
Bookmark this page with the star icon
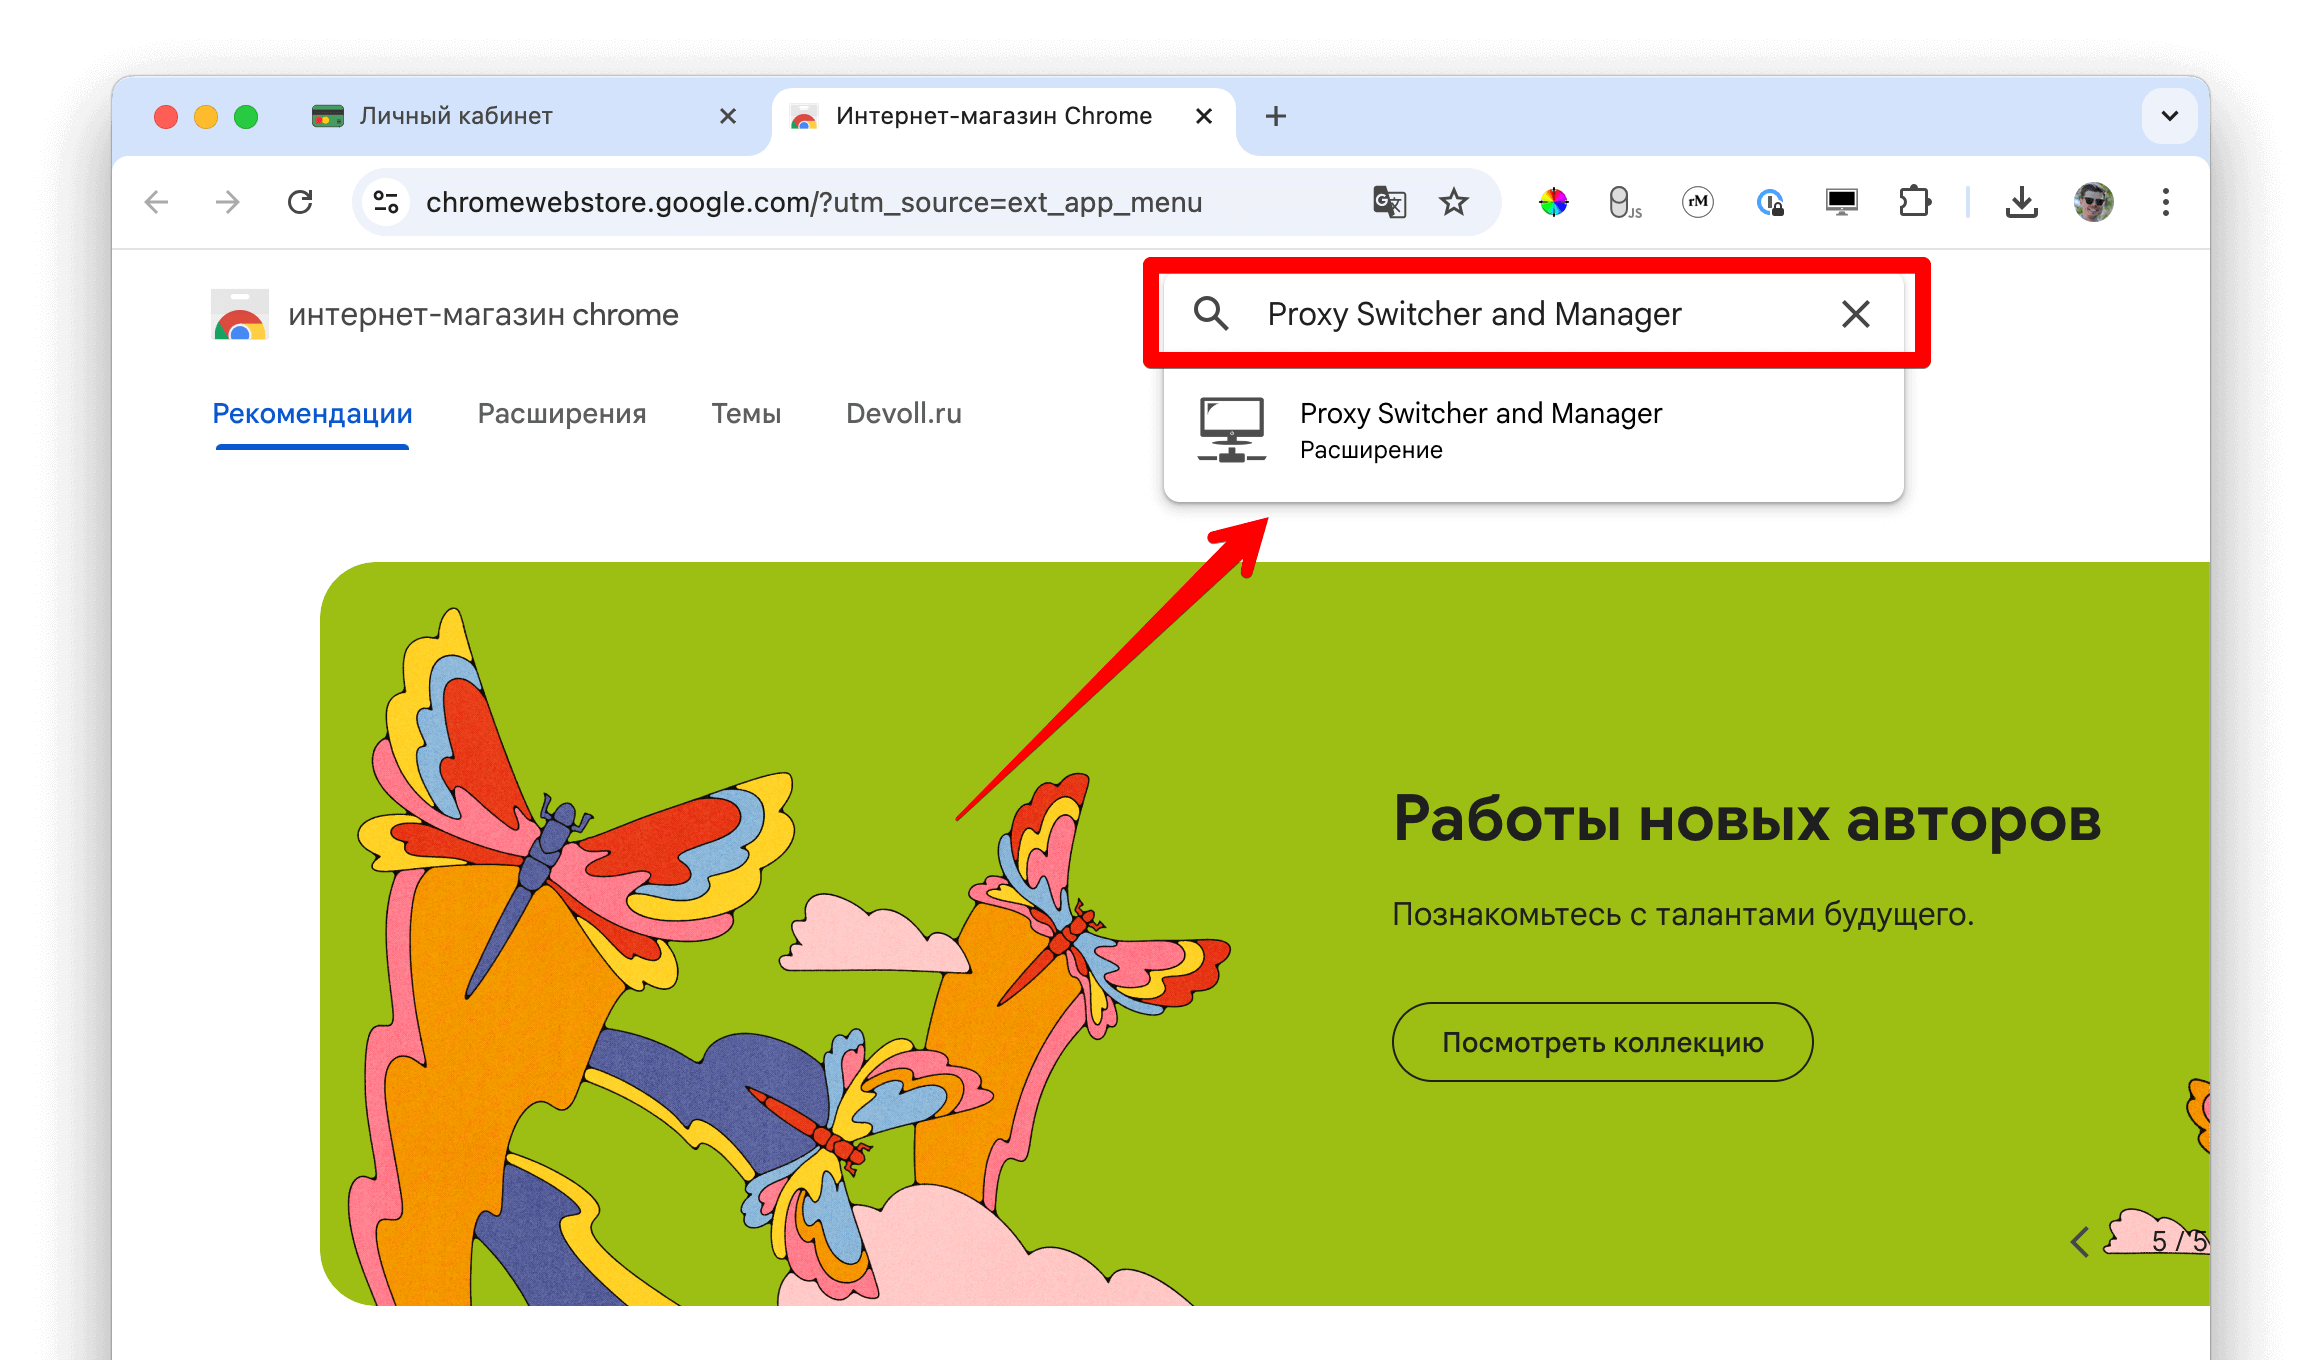1454,203
